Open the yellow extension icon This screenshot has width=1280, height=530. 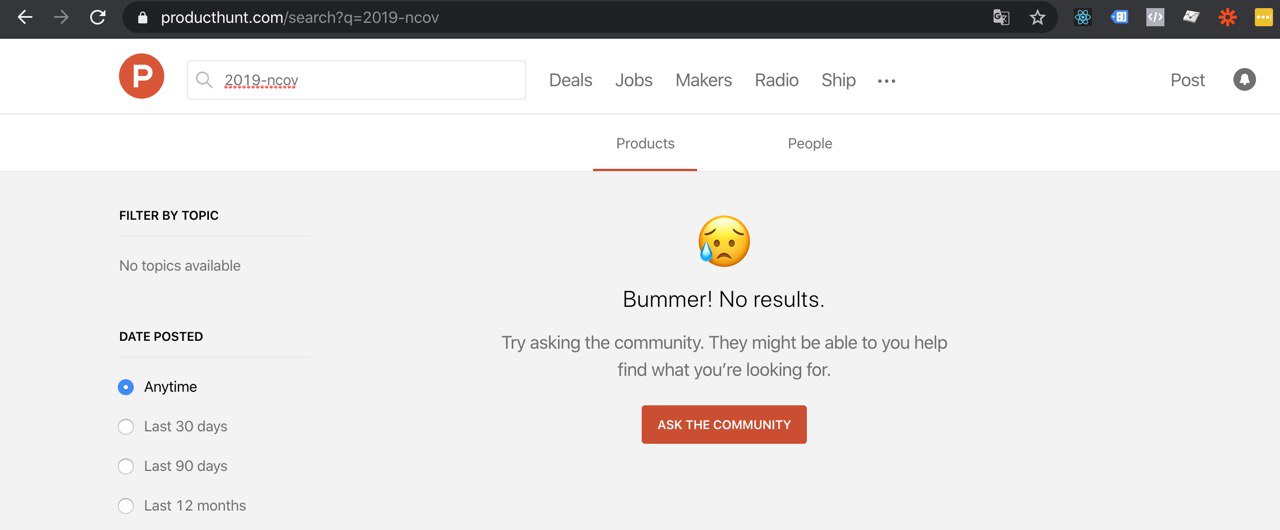pyautogui.click(x=1263, y=17)
